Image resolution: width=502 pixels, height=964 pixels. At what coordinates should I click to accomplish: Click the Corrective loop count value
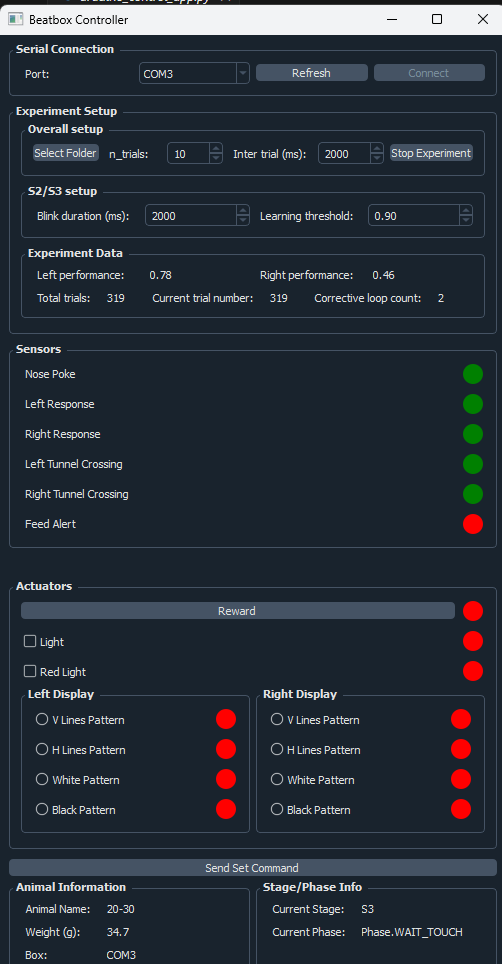[x=441, y=298]
